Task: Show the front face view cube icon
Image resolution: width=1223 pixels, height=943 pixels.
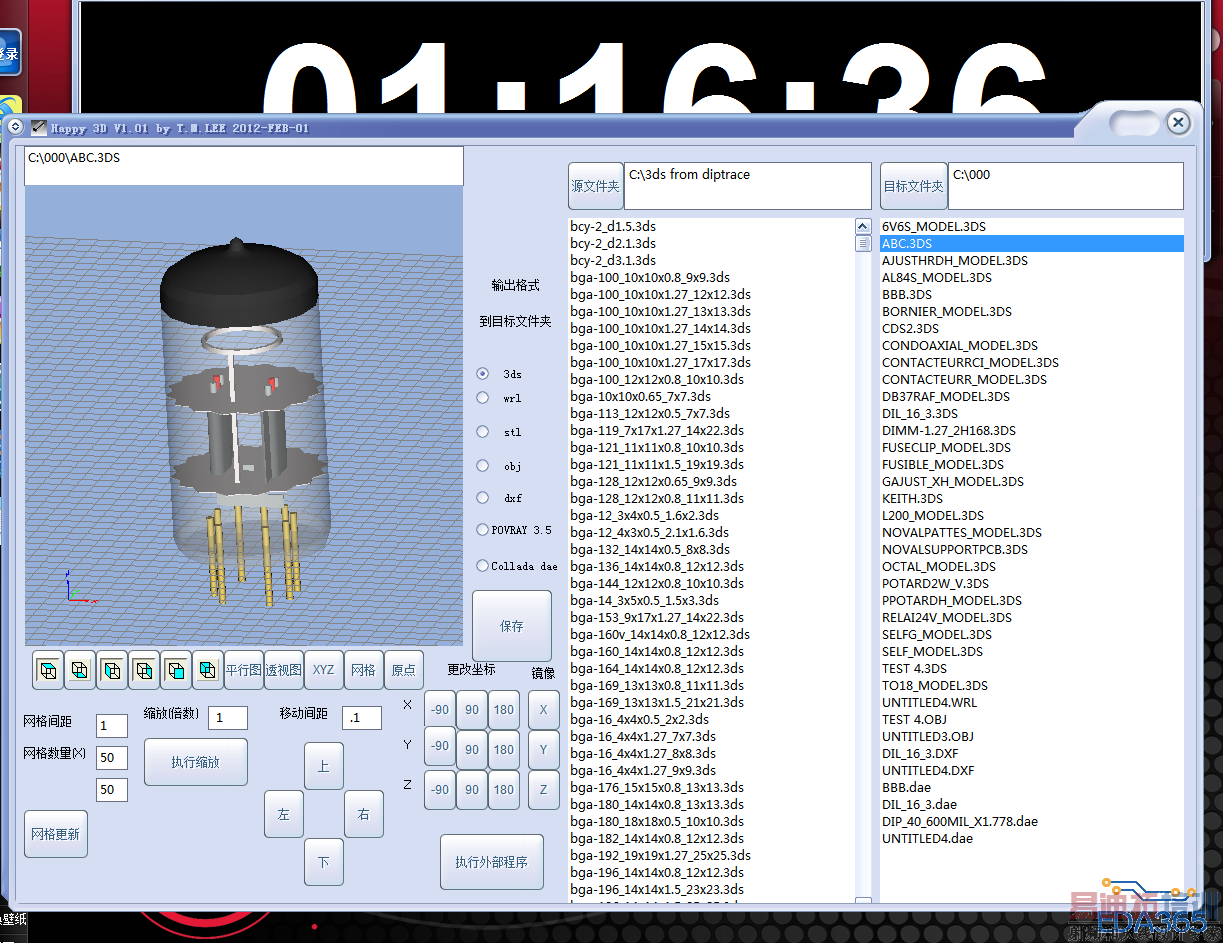Action: click(x=176, y=670)
